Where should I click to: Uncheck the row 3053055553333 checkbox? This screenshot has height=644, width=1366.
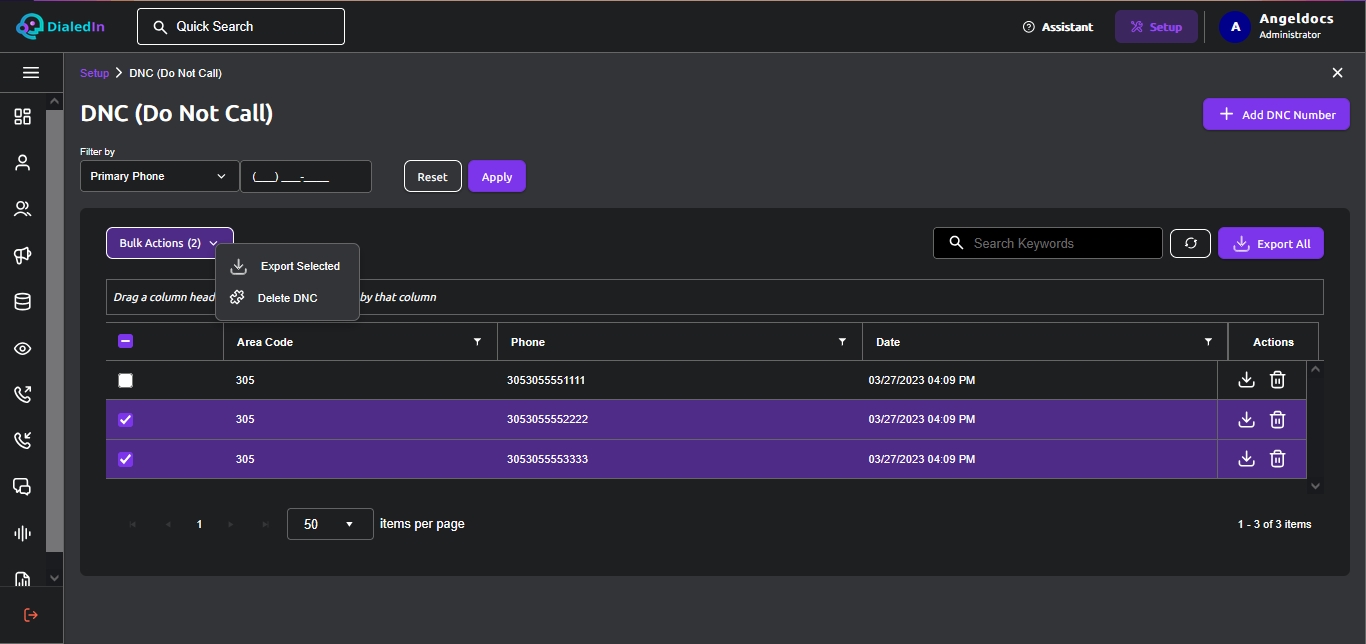click(125, 459)
